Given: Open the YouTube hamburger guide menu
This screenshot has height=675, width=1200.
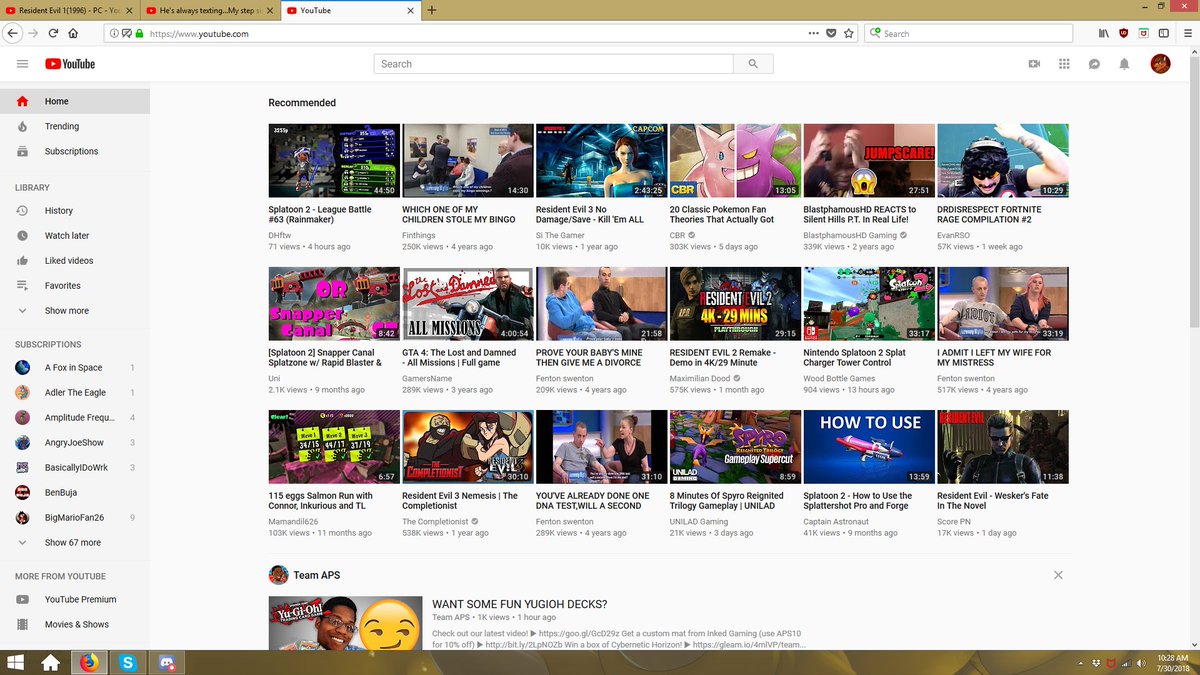Looking at the screenshot, I should tap(23, 64).
